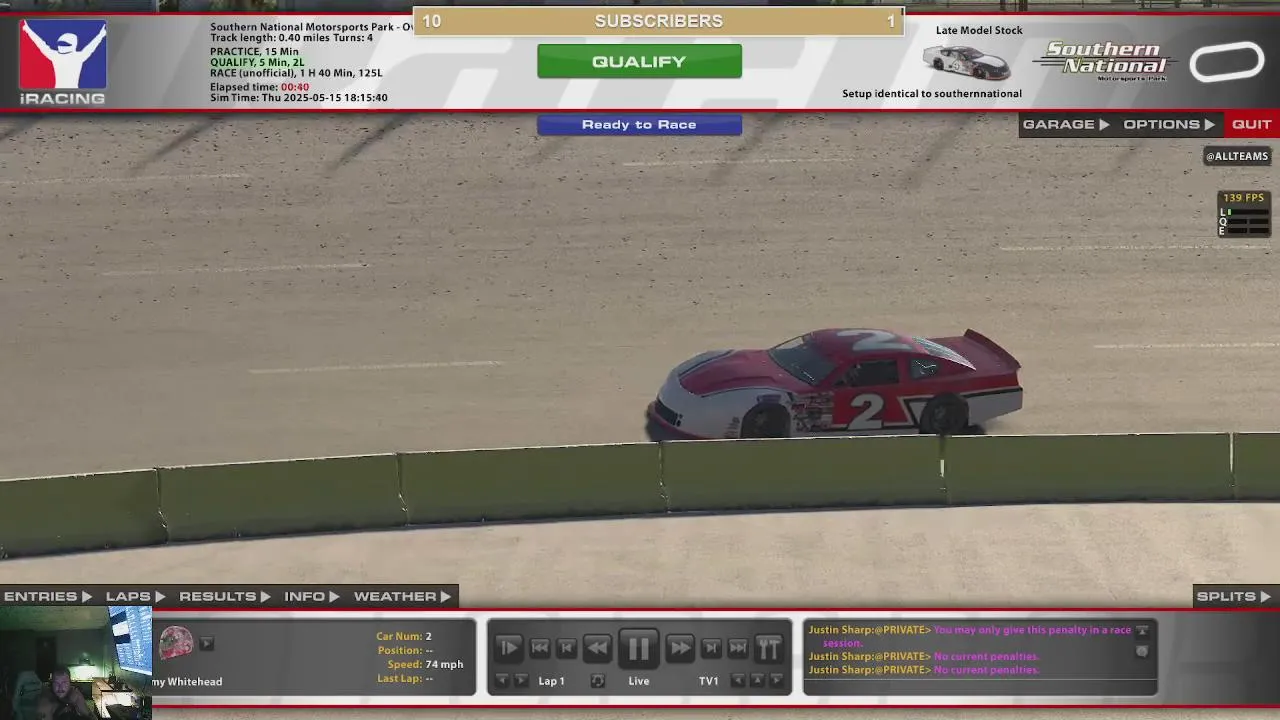The width and height of the screenshot is (1280, 720).
Task: Click the 'PRACTICE, 15 Min' session line
Action: point(254,51)
